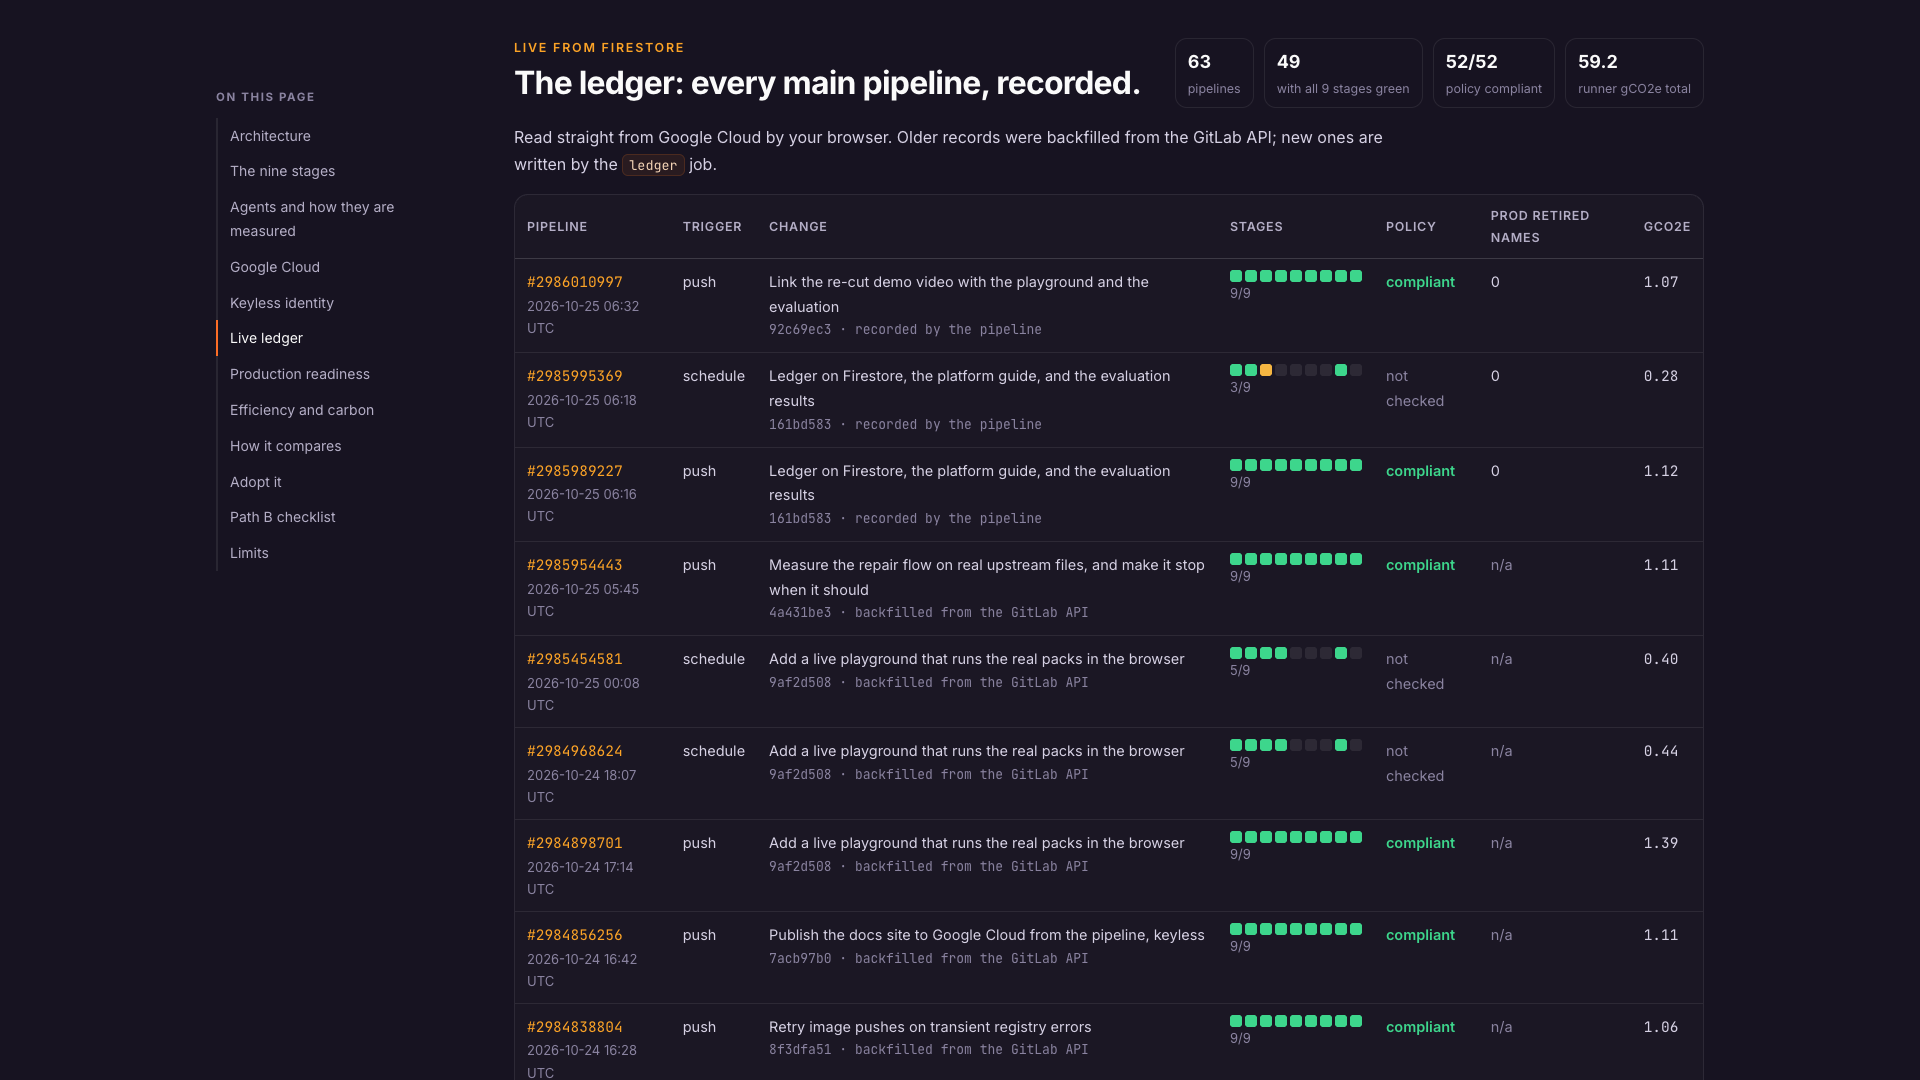Click commit hash 4a431be3
Image resolution: width=1920 pixels, height=1080 pixels.
coord(800,613)
